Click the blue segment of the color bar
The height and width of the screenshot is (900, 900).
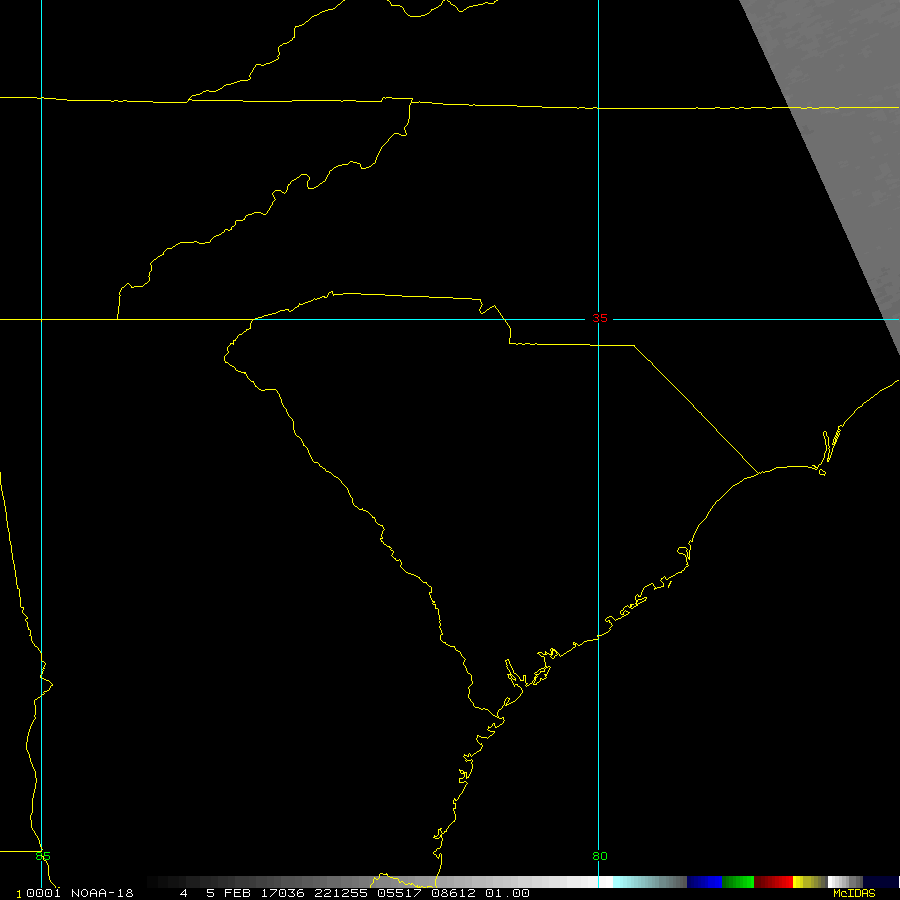click(x=704, y=882)
